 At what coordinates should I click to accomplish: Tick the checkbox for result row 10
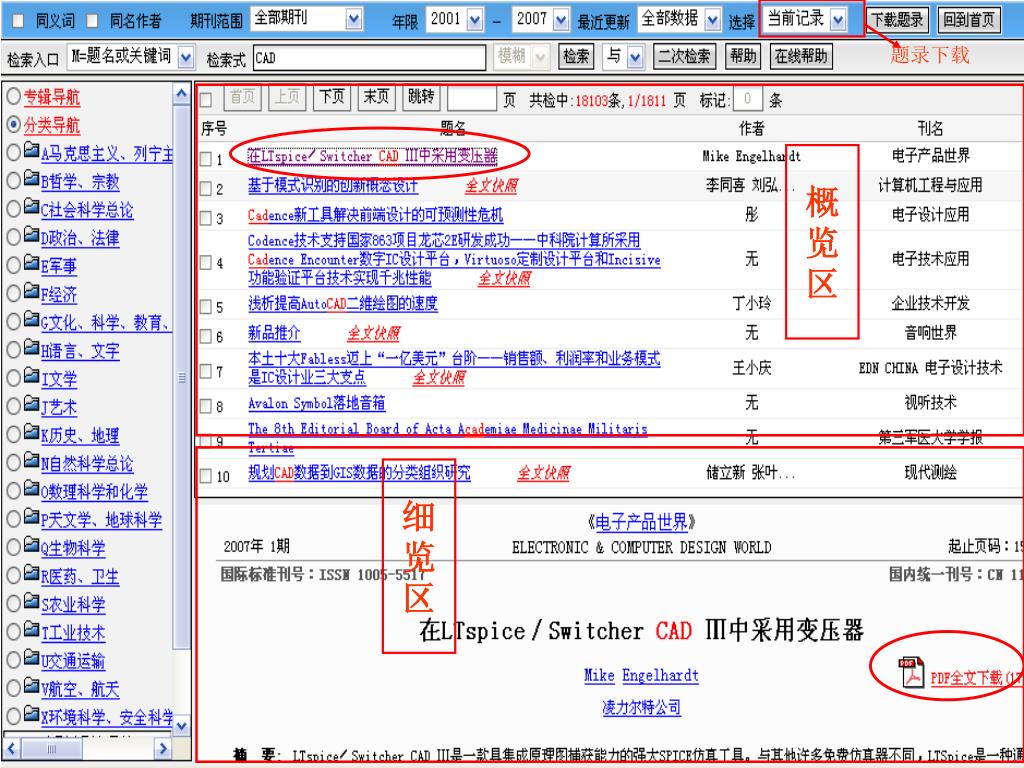[205, 475]
